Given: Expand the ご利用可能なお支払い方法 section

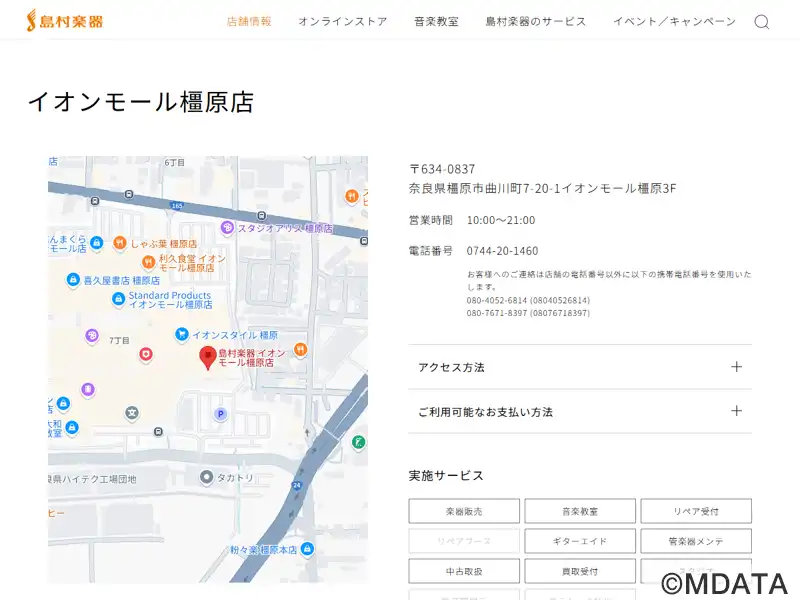Looking at the screenshot, I should pos(580,411).
